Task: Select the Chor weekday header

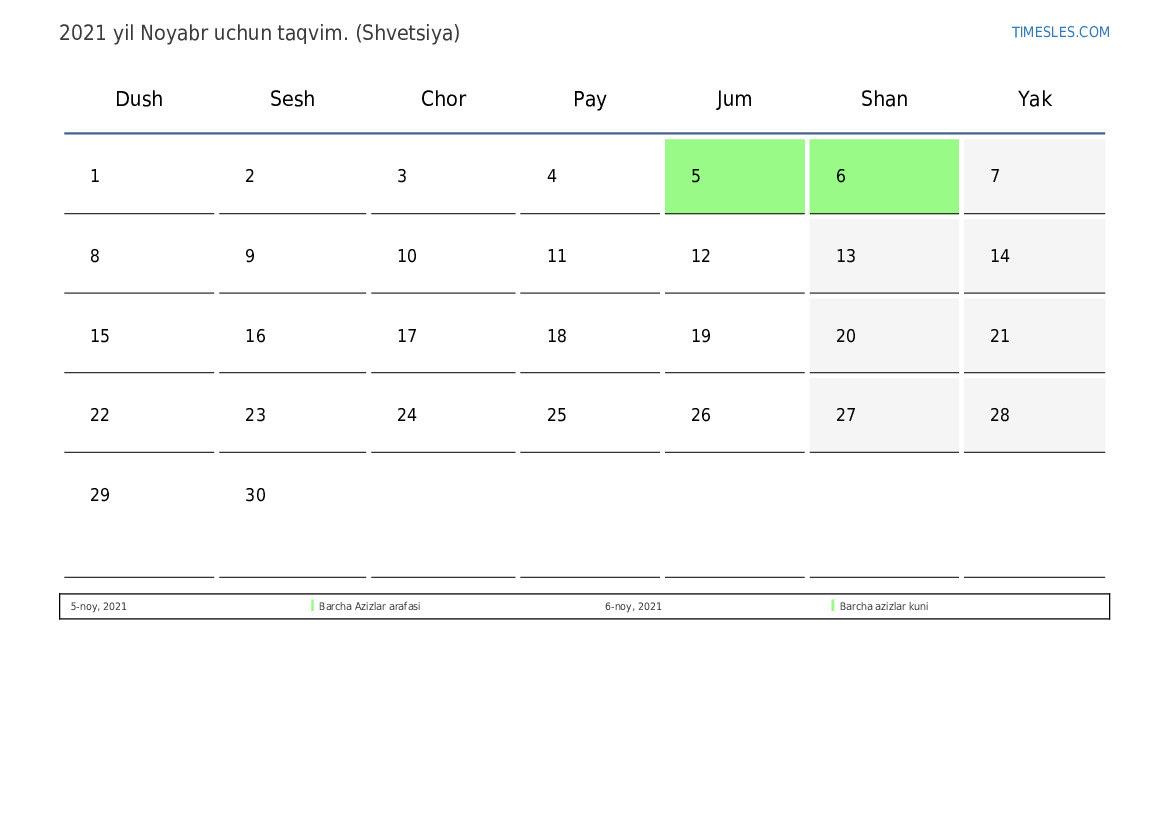Action: pyautogui.click(x=443, y=98)
